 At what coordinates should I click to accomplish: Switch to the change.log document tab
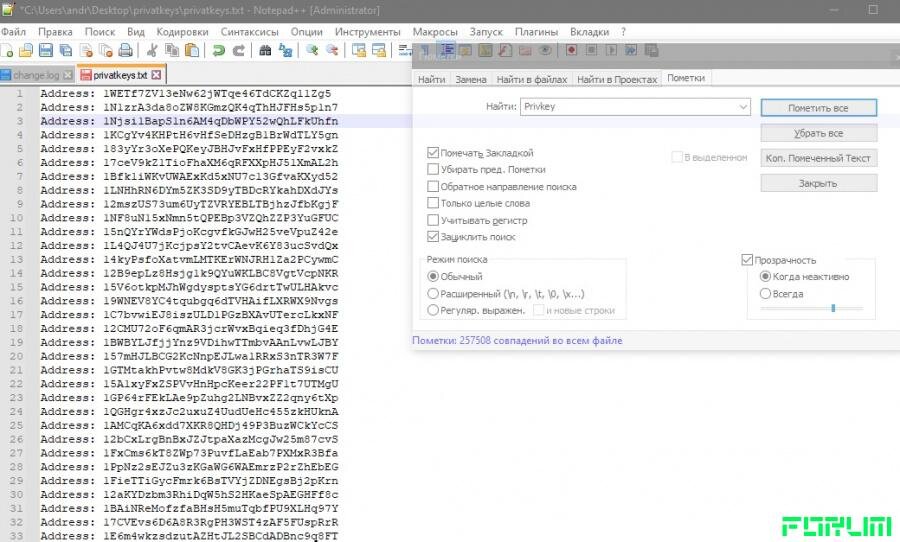click(36, 75)
